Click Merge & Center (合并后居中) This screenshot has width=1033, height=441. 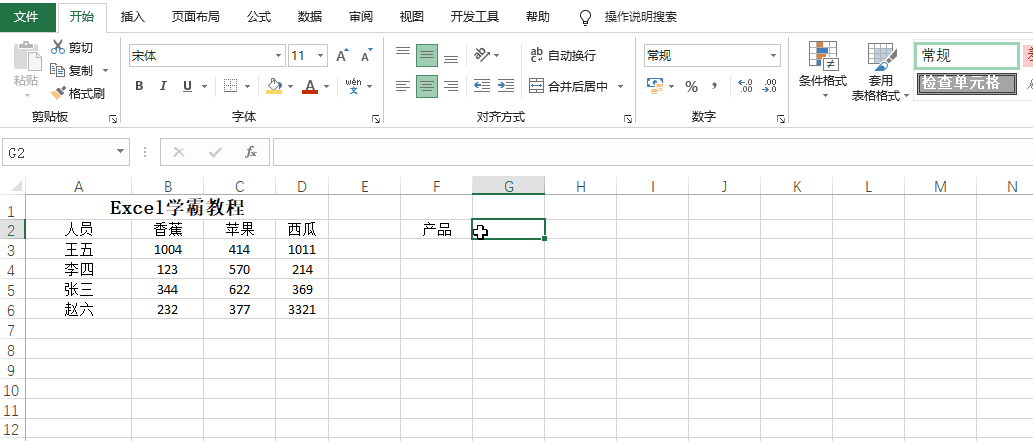click(569, 86)
